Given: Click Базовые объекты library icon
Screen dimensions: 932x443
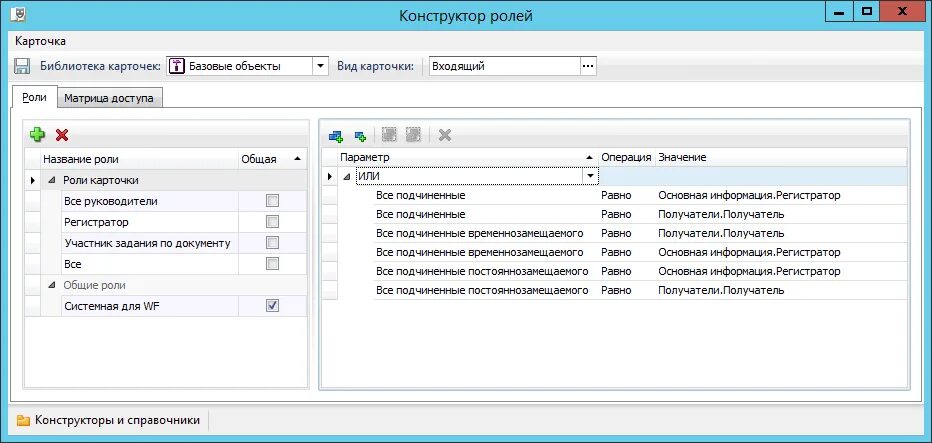Looking at the screenshot, I should pos(177,66).
